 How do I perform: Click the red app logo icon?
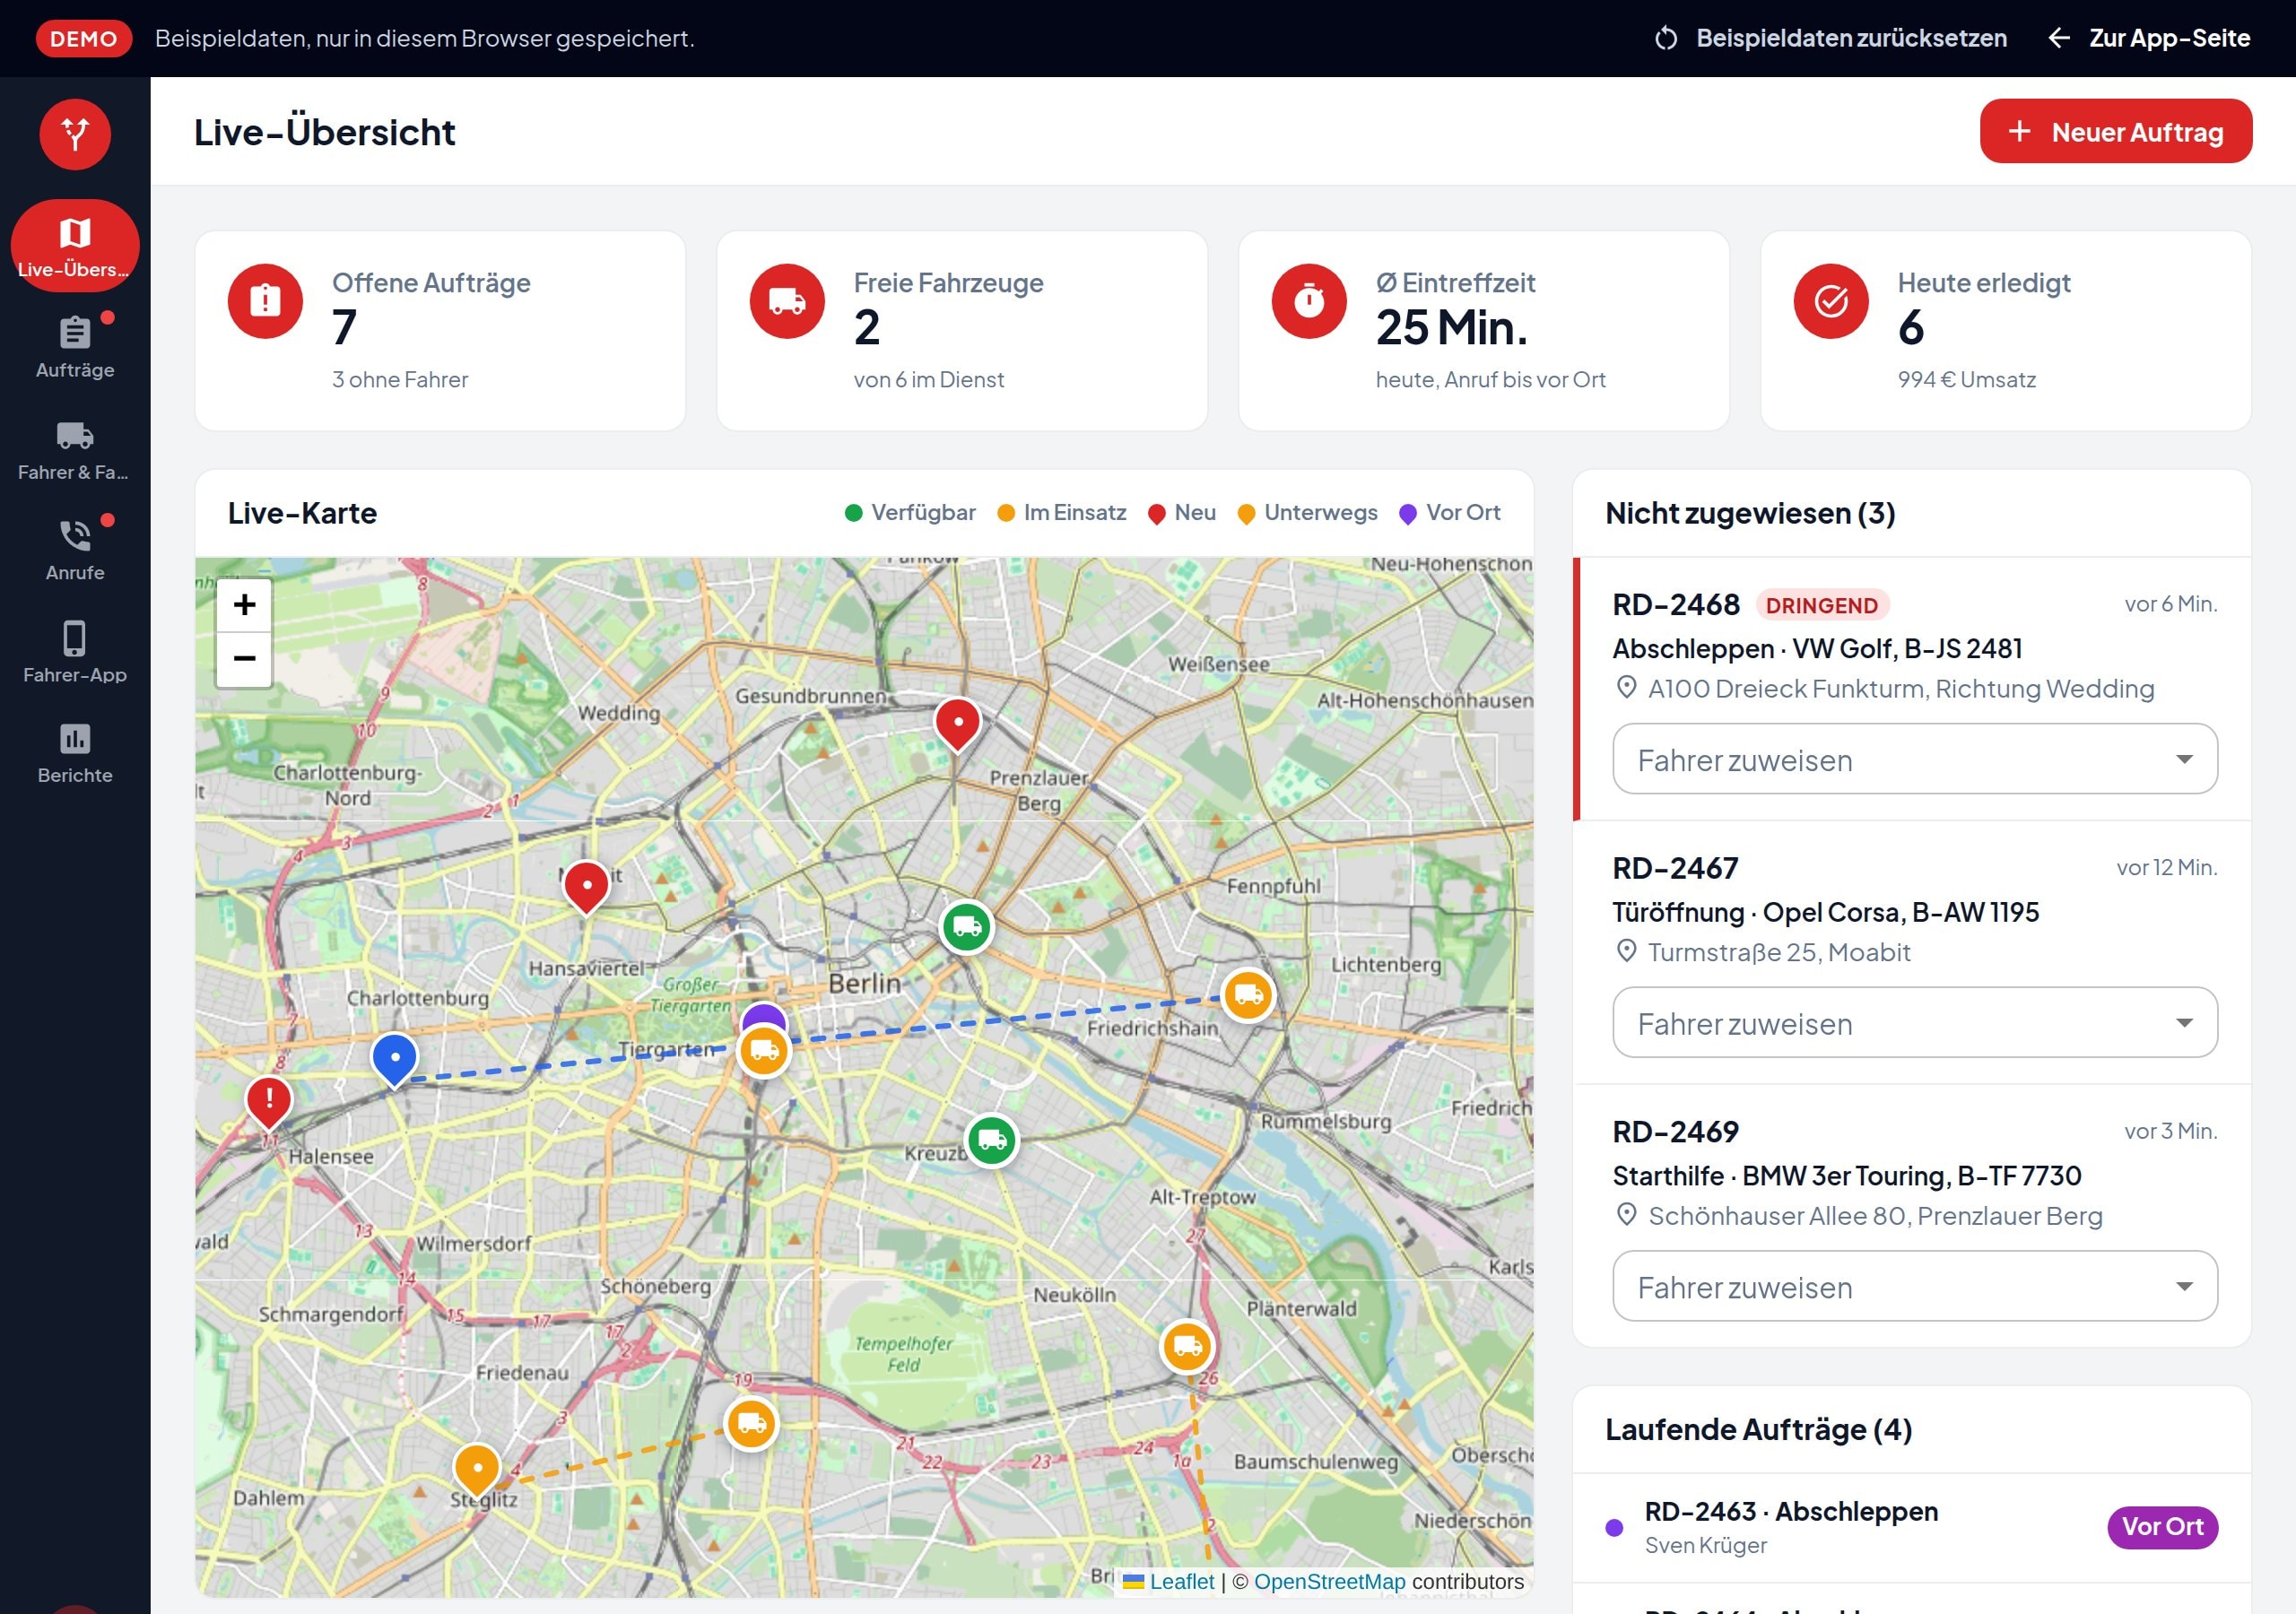point(75,134)
